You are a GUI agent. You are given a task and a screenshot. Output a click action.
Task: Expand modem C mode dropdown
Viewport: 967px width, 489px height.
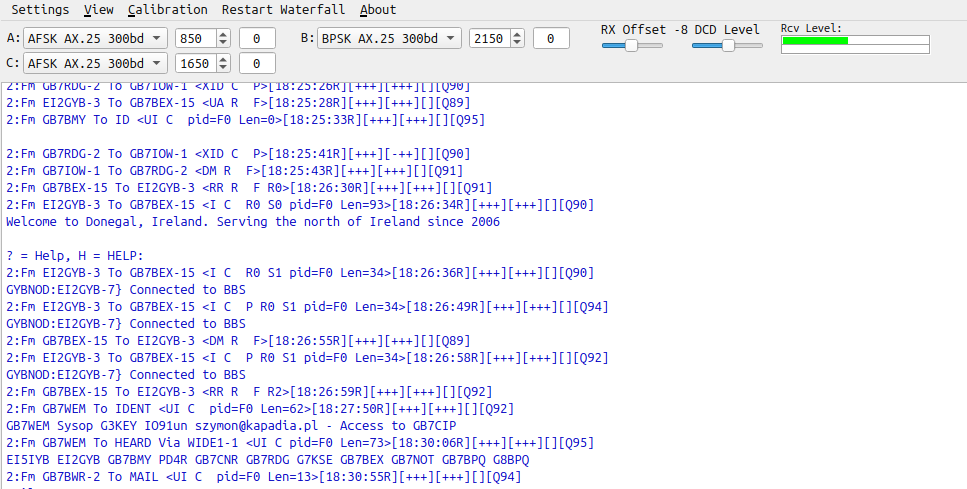[x=95, y=63]
